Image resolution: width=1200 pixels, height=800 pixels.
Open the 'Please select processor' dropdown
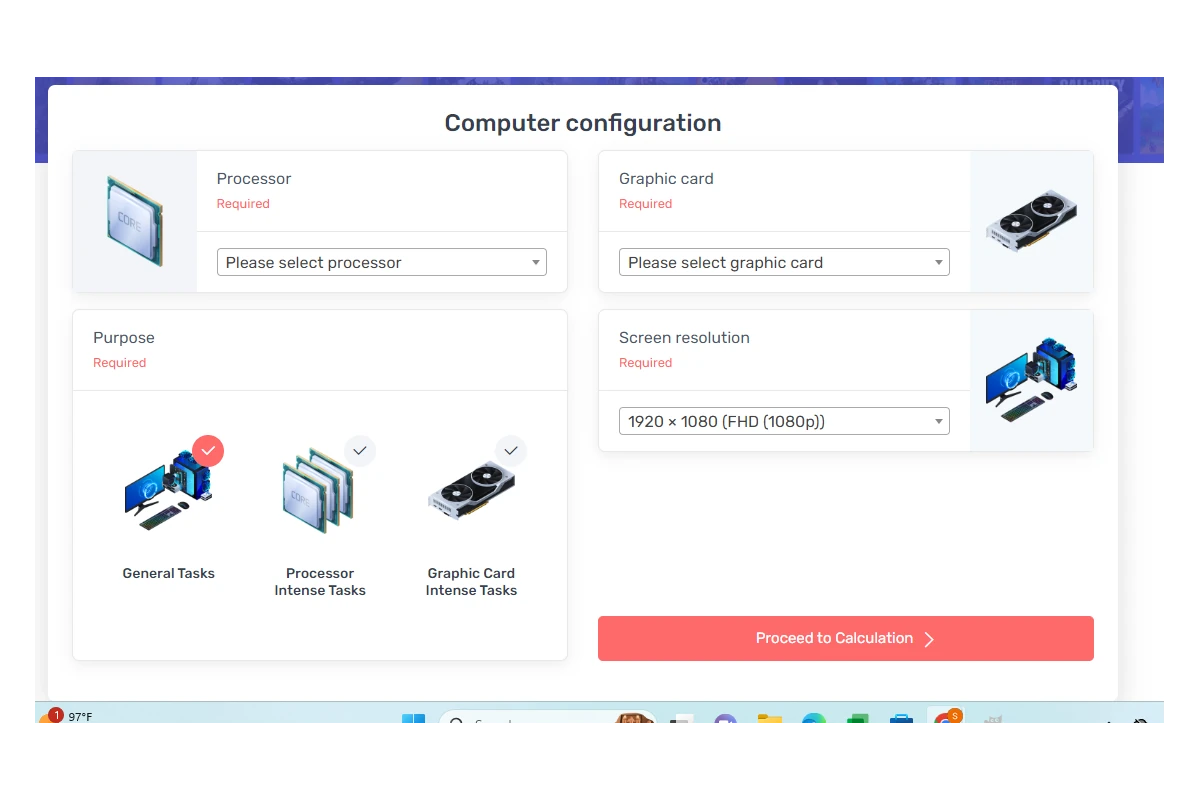(382, 263)
